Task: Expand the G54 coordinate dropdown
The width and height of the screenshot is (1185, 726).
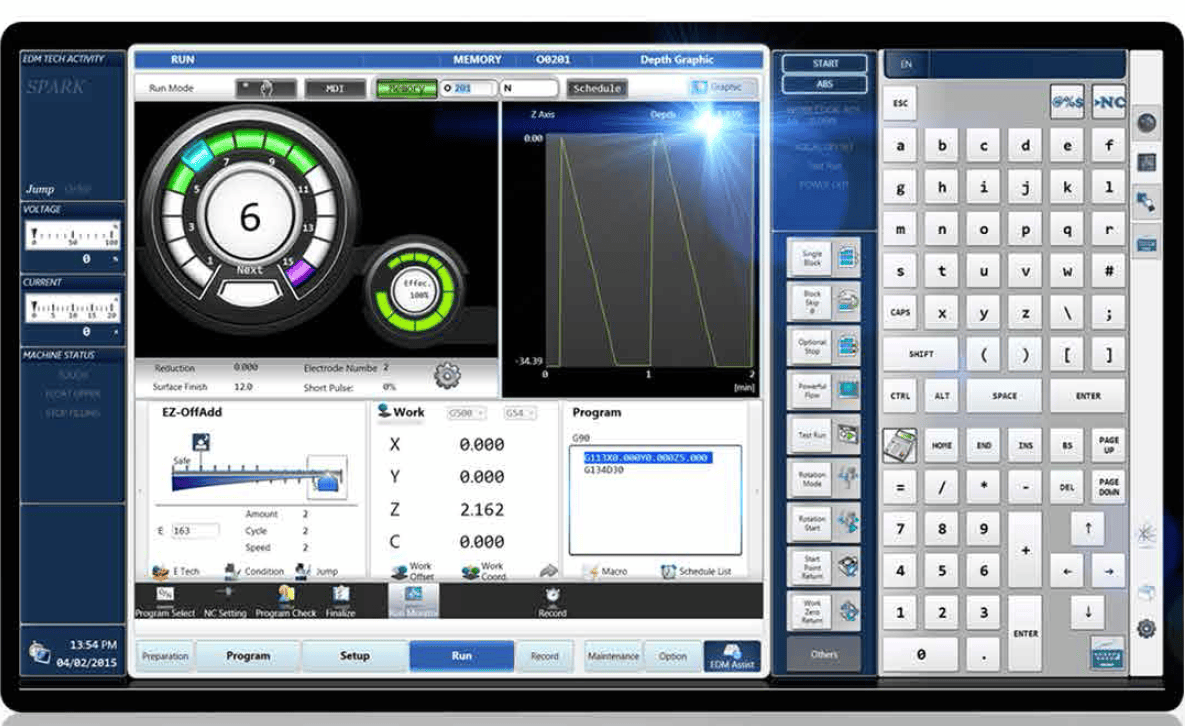Action: (x=520, y=413)
